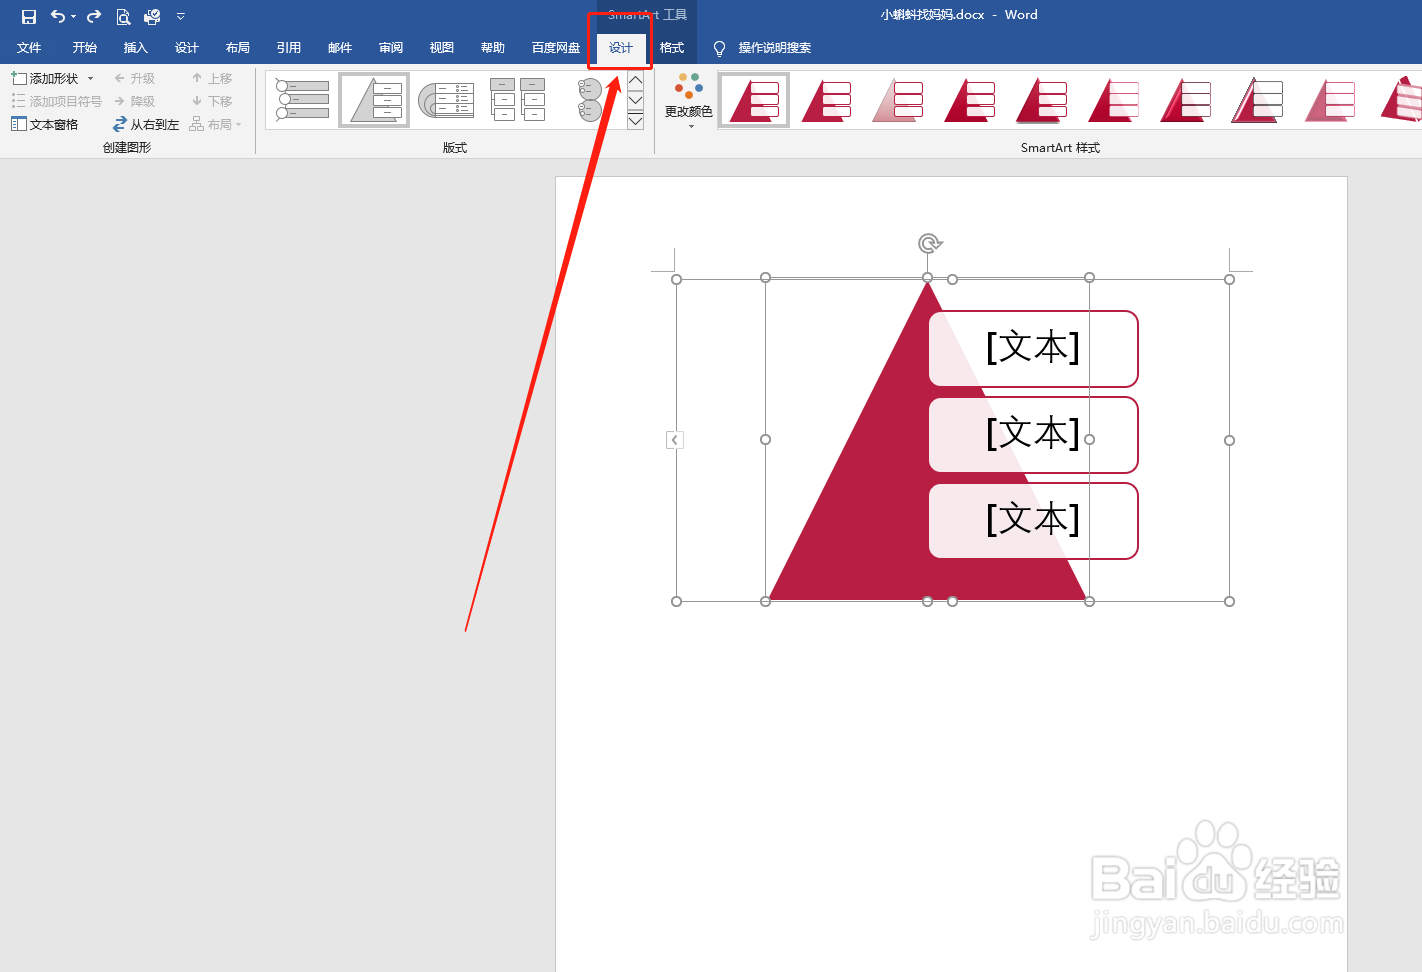Open the 百度网盘 ribbon tab
This screenshot has height=972, width=1422.
click(x=556, y=48)
